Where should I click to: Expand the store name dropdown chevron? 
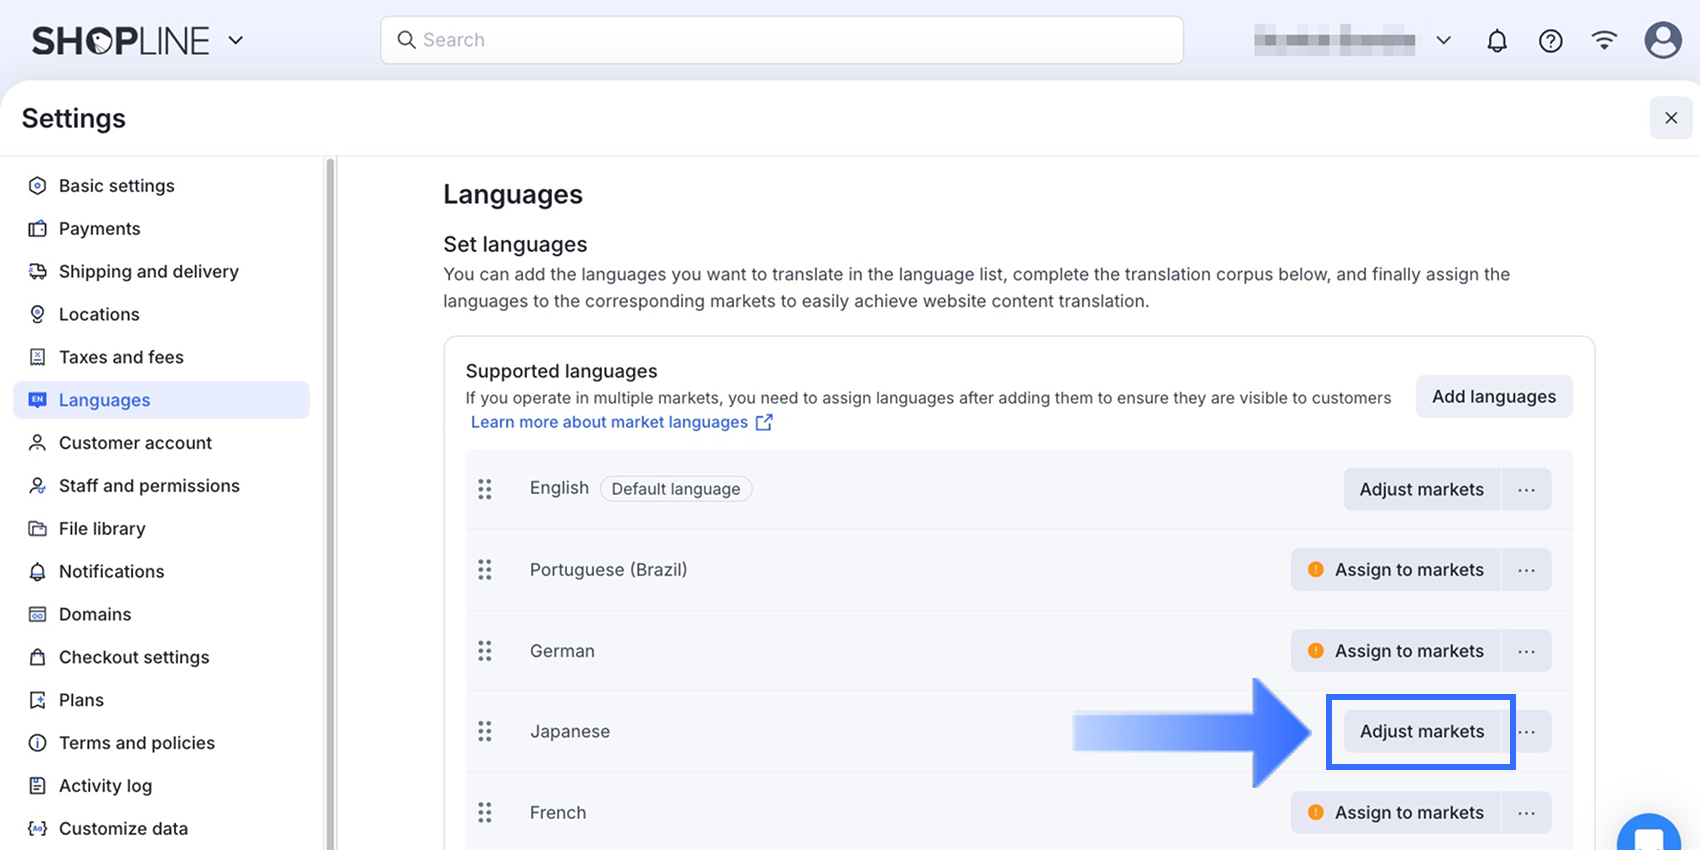tap(1443, 41)
